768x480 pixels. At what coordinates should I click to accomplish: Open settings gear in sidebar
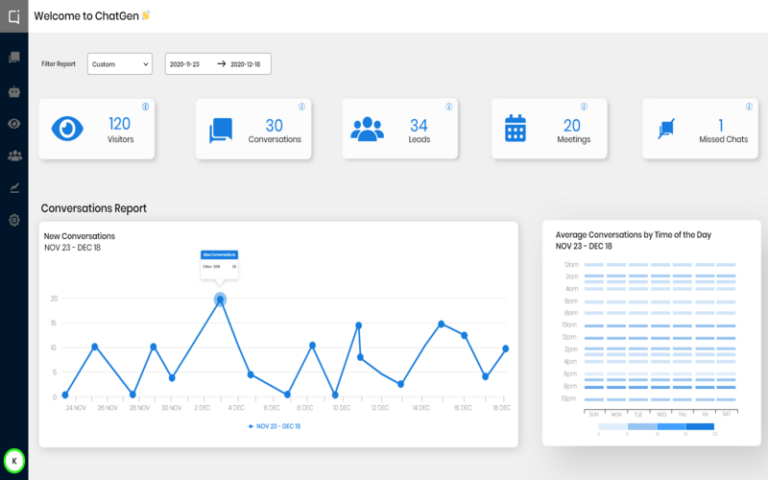(x=14, y=219)
